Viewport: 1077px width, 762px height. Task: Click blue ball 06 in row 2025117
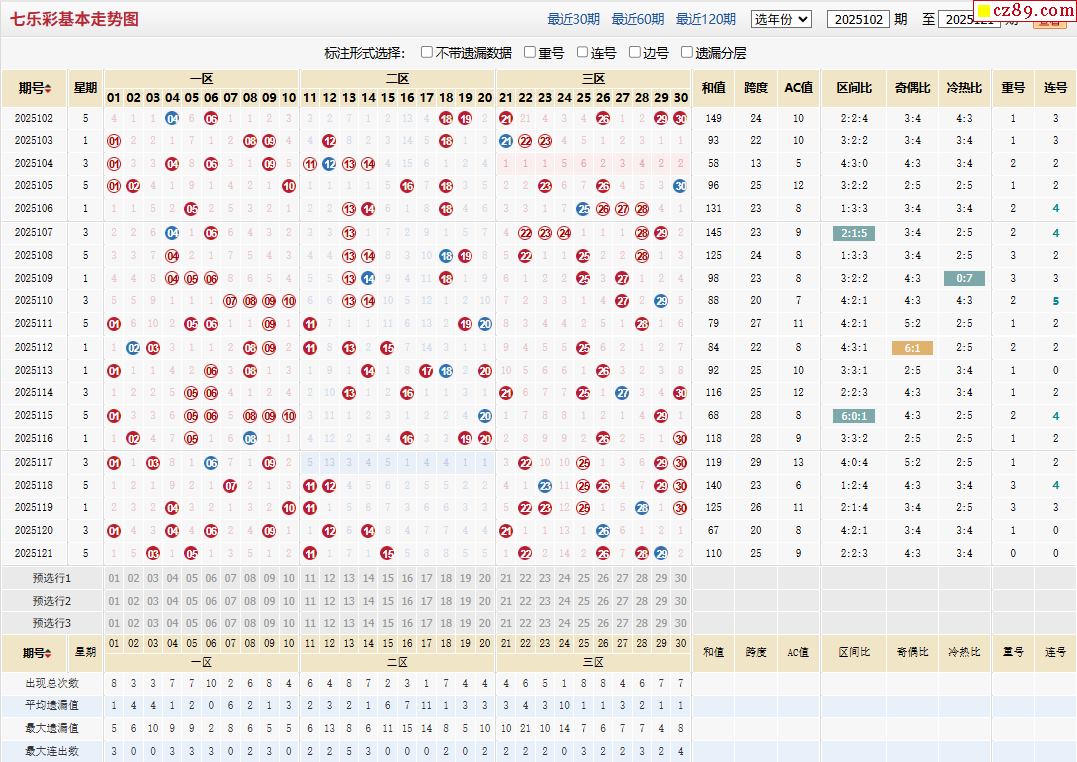click(211, 463)
